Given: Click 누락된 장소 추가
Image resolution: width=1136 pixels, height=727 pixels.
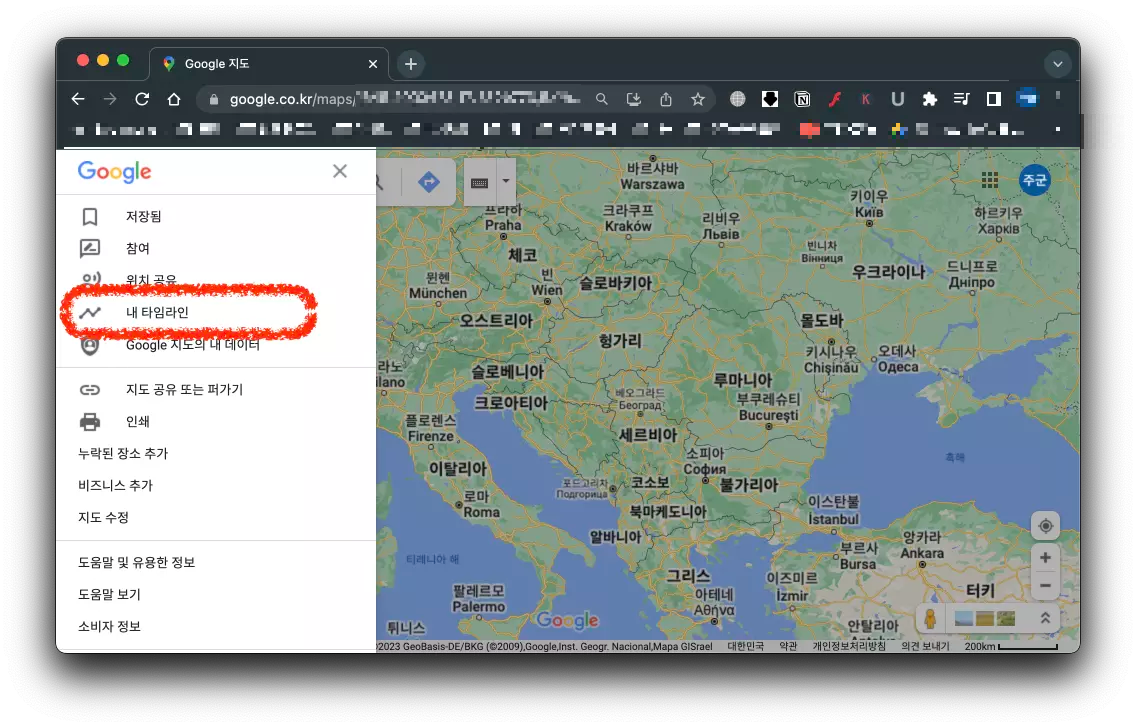Looking at the screenshot, I should pos(122,454).
